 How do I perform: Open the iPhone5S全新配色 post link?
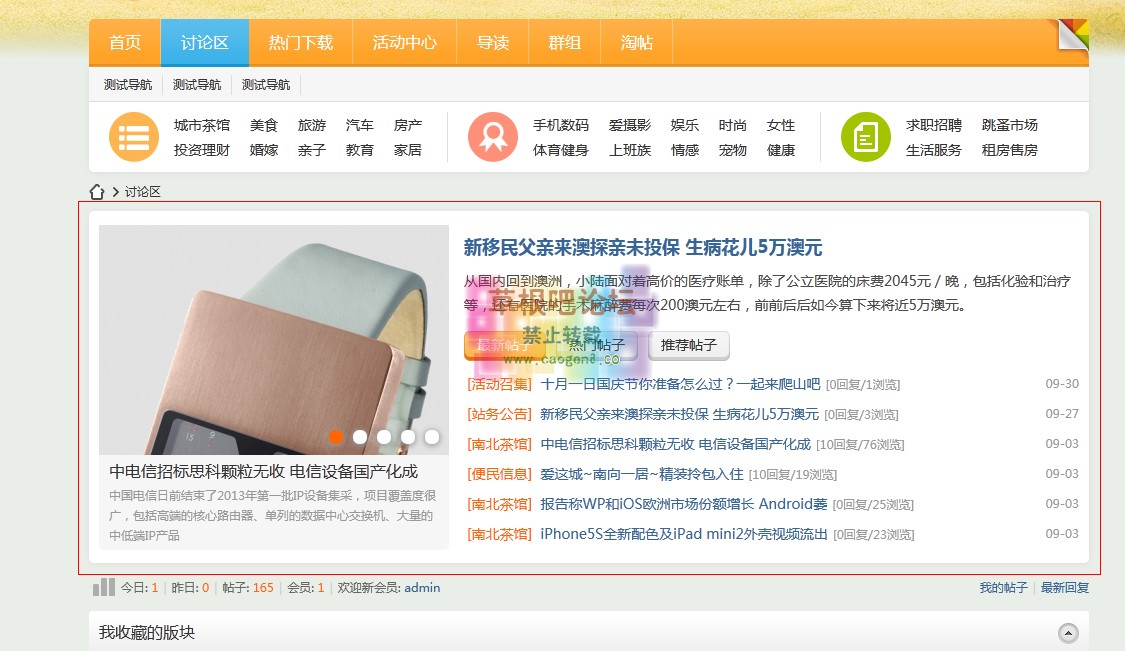coord(684,534)
